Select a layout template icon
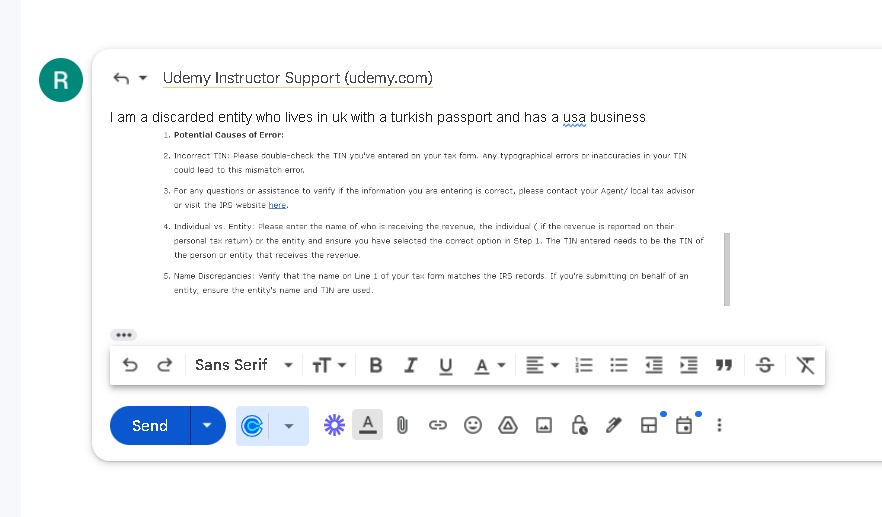 (x=649, y=425)
